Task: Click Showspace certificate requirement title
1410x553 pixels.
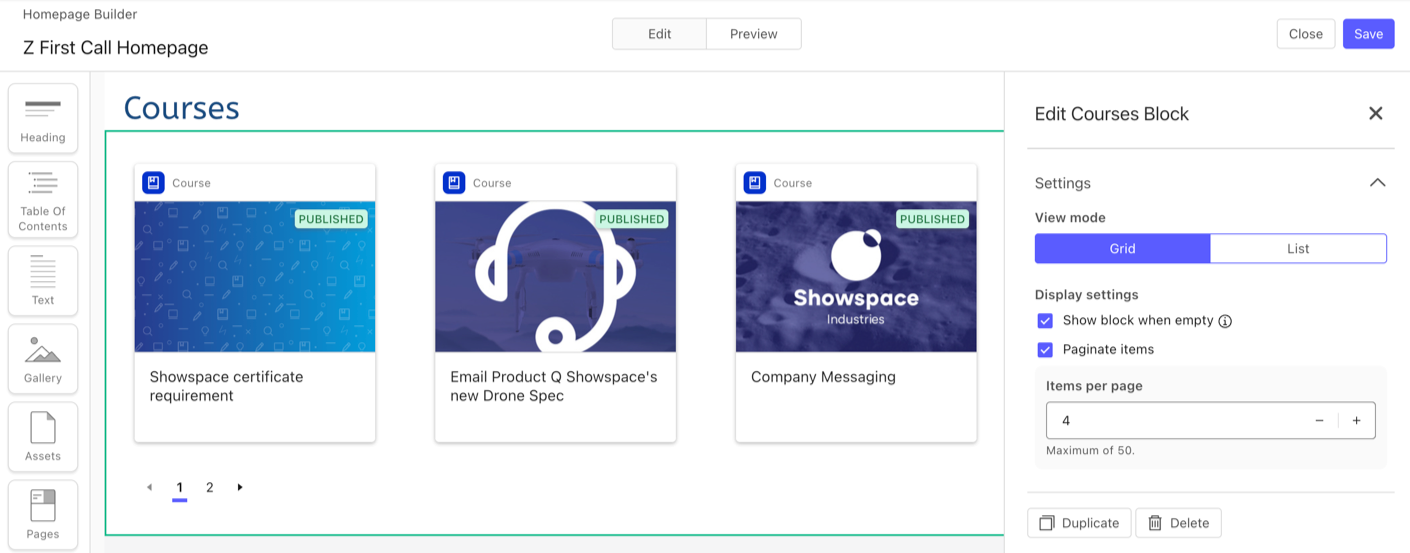Action: [226, 386]
